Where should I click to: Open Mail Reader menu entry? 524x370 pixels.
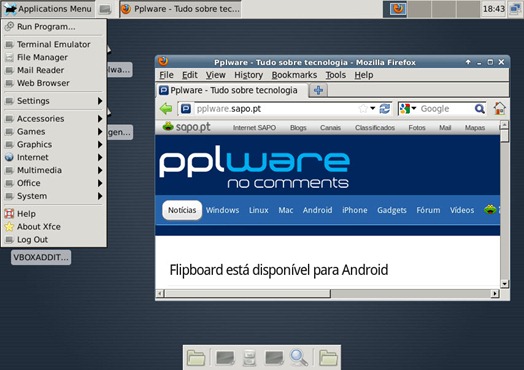pyautogui.click(x=54, y=70)
